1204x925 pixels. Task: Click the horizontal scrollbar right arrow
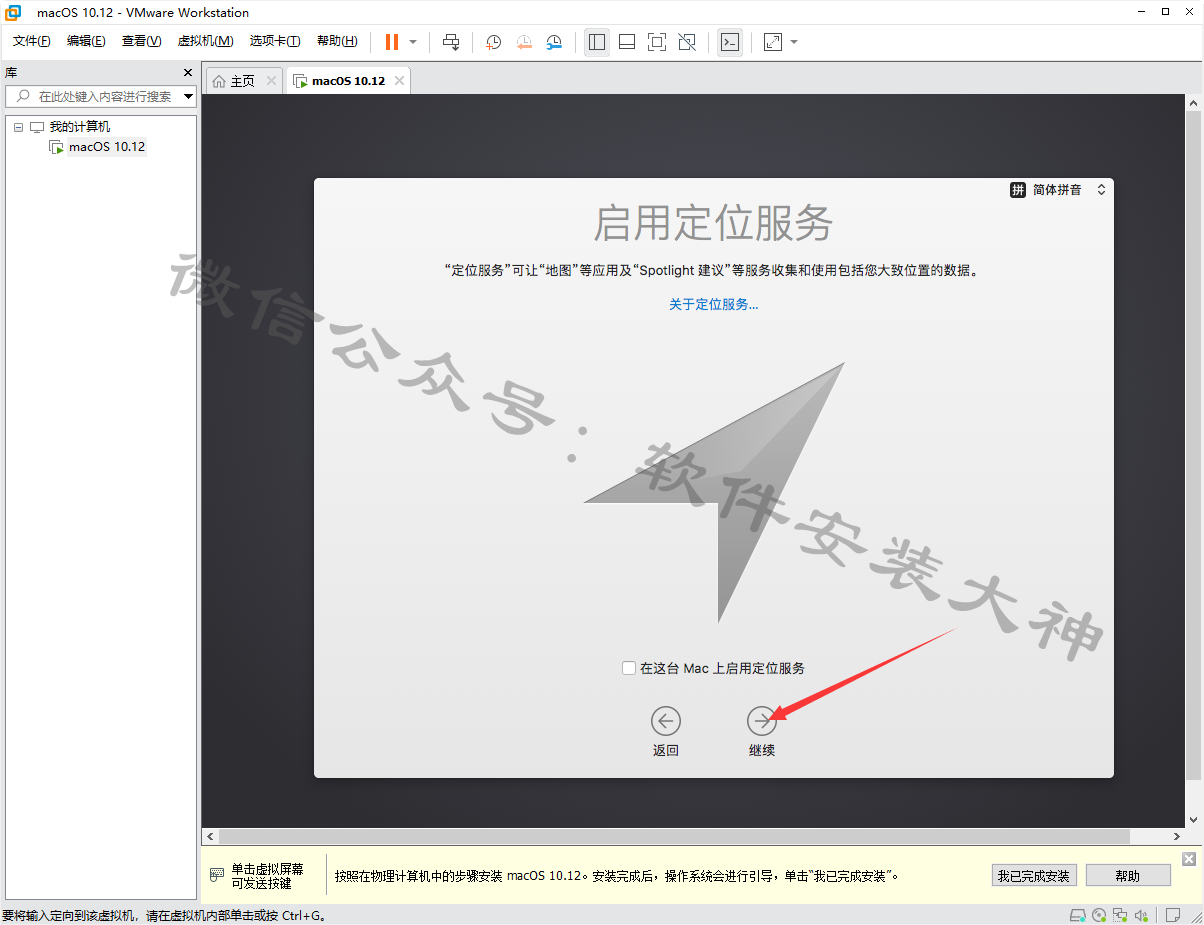click(1176, 835)
